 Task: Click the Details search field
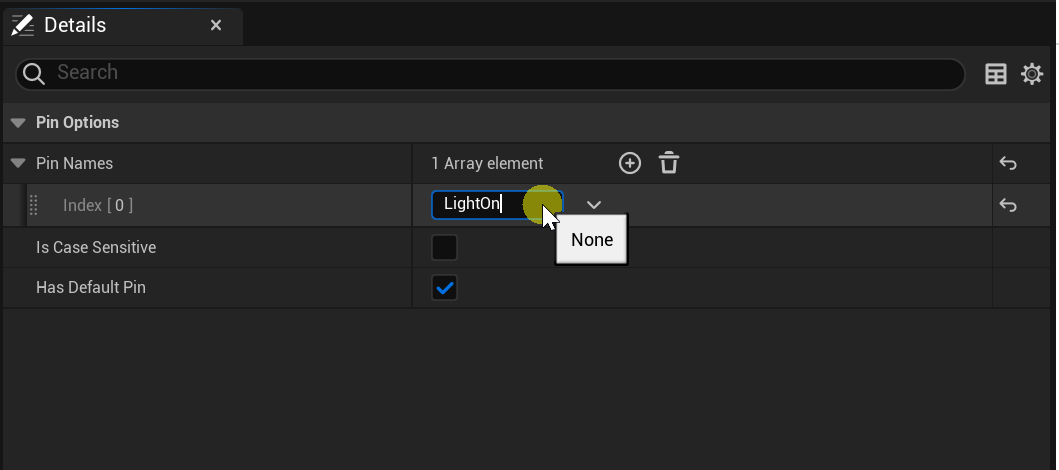[500, 73]
